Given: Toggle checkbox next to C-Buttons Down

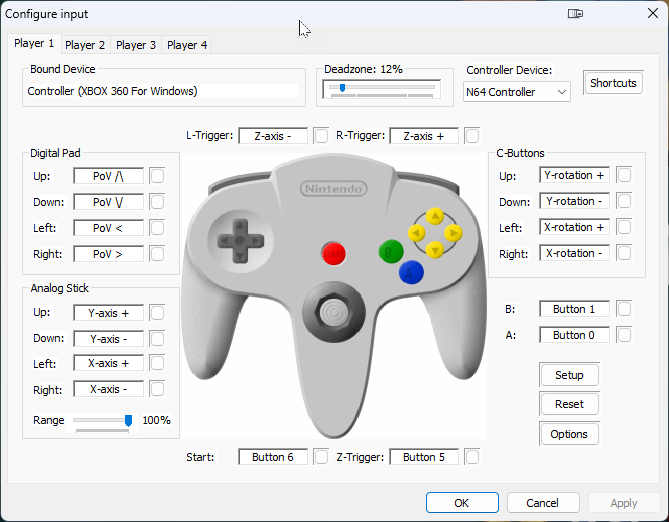Looking at the screenshot, I should [x=624, y=201].
